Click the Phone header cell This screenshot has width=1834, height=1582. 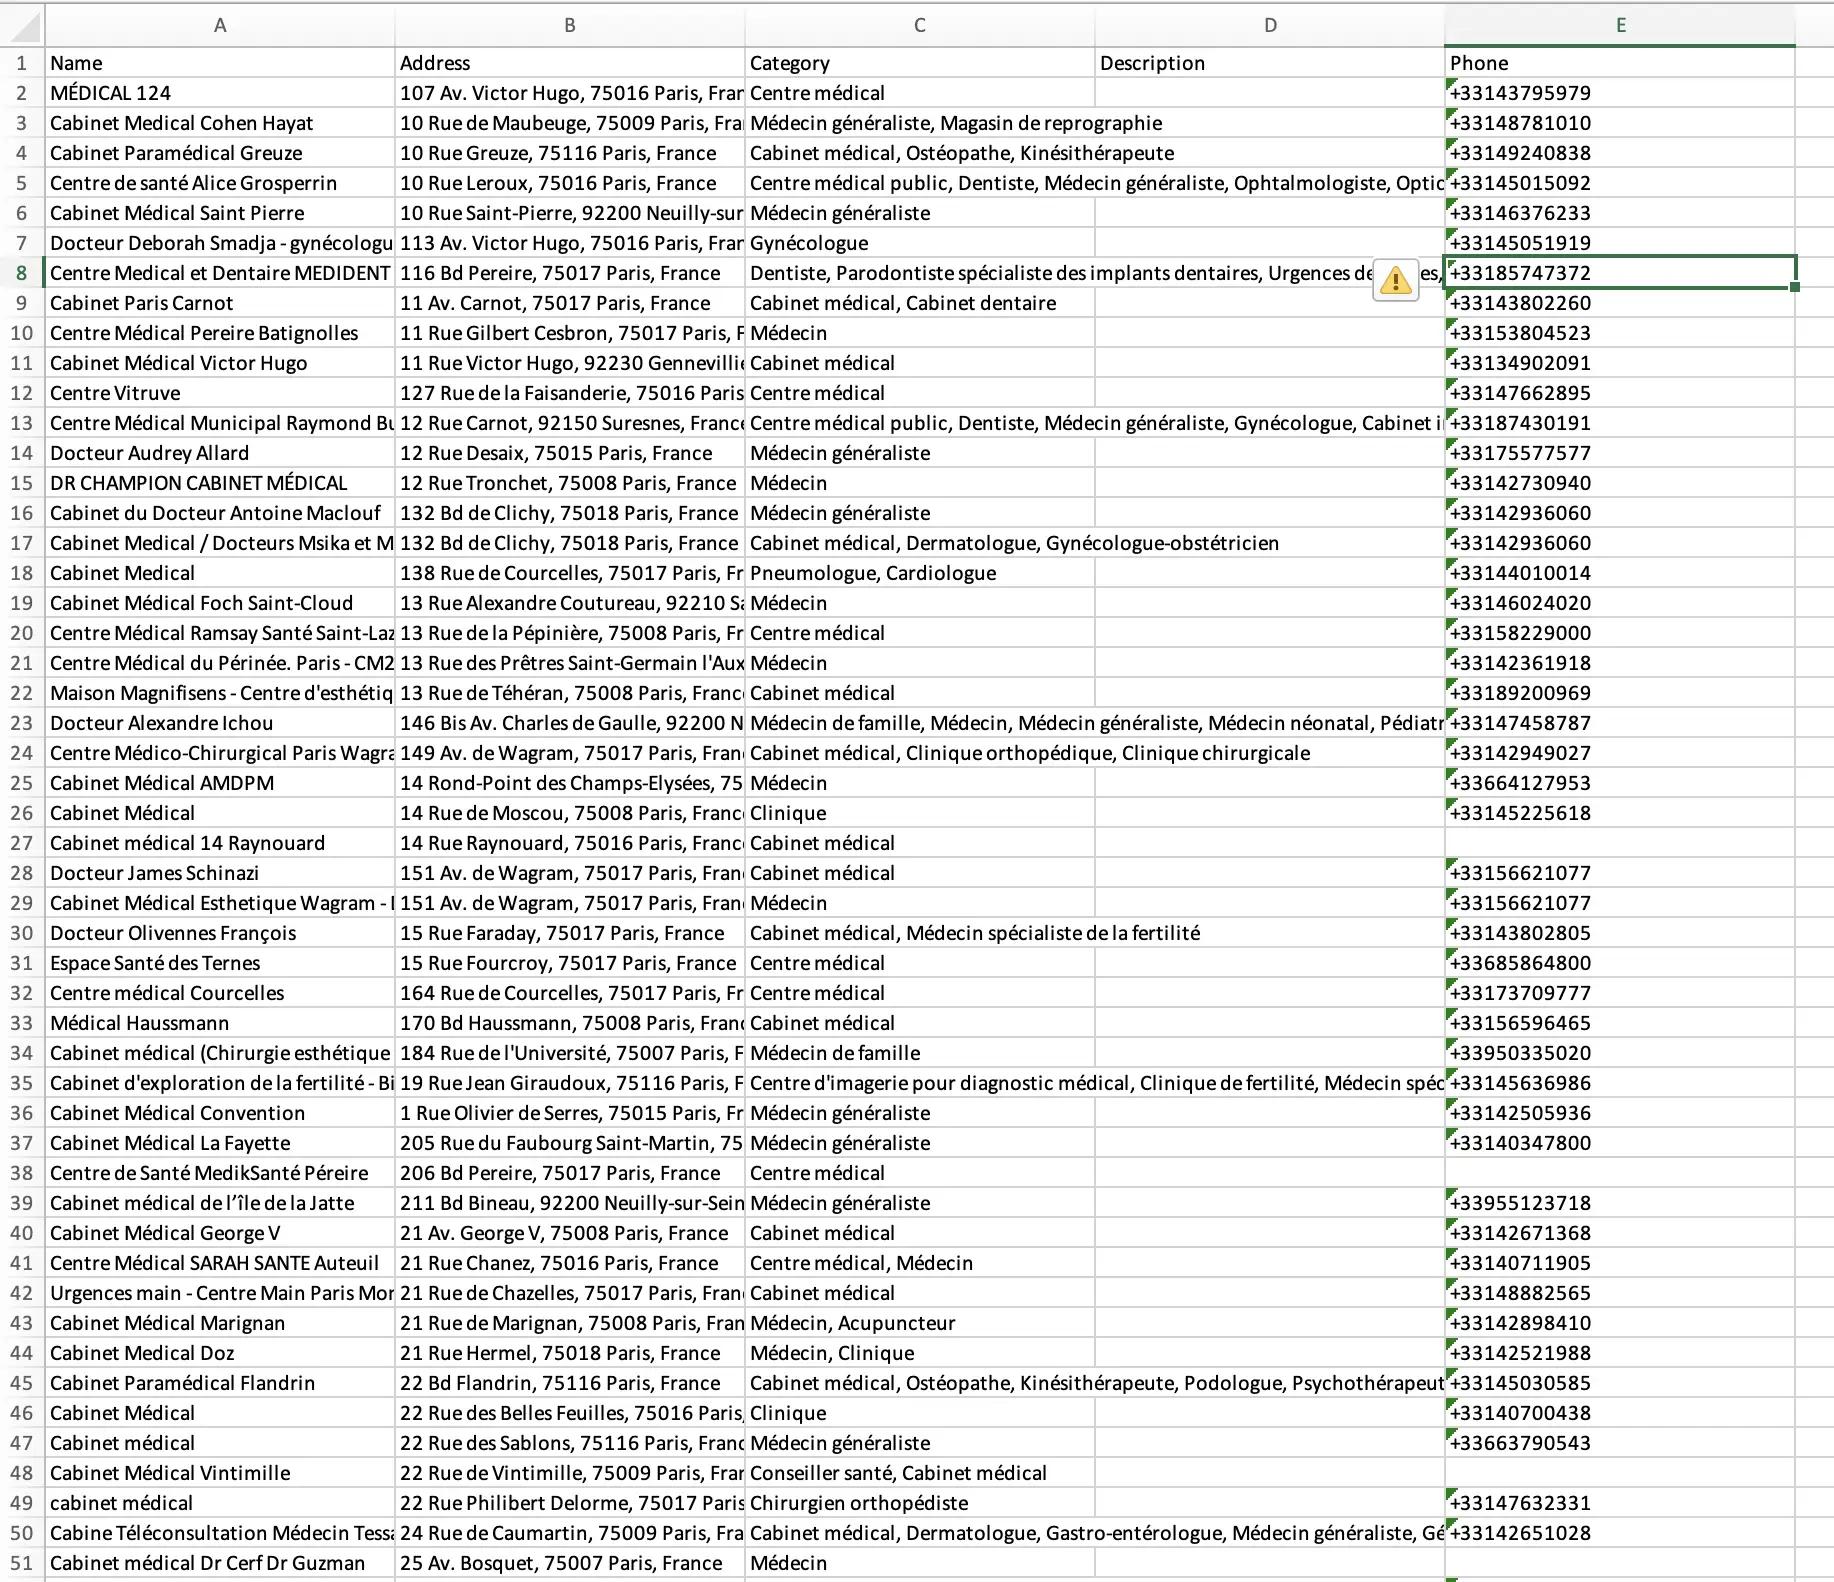1620,63
